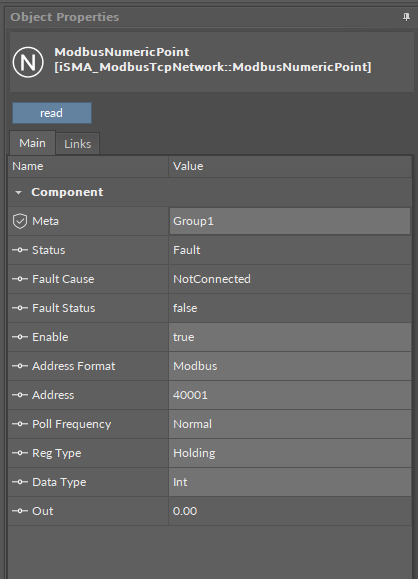418x579 pixels.
Task: Click the ModbusNumericPoint N component icon
Action: pyautogui.click(x=28, y=62)
